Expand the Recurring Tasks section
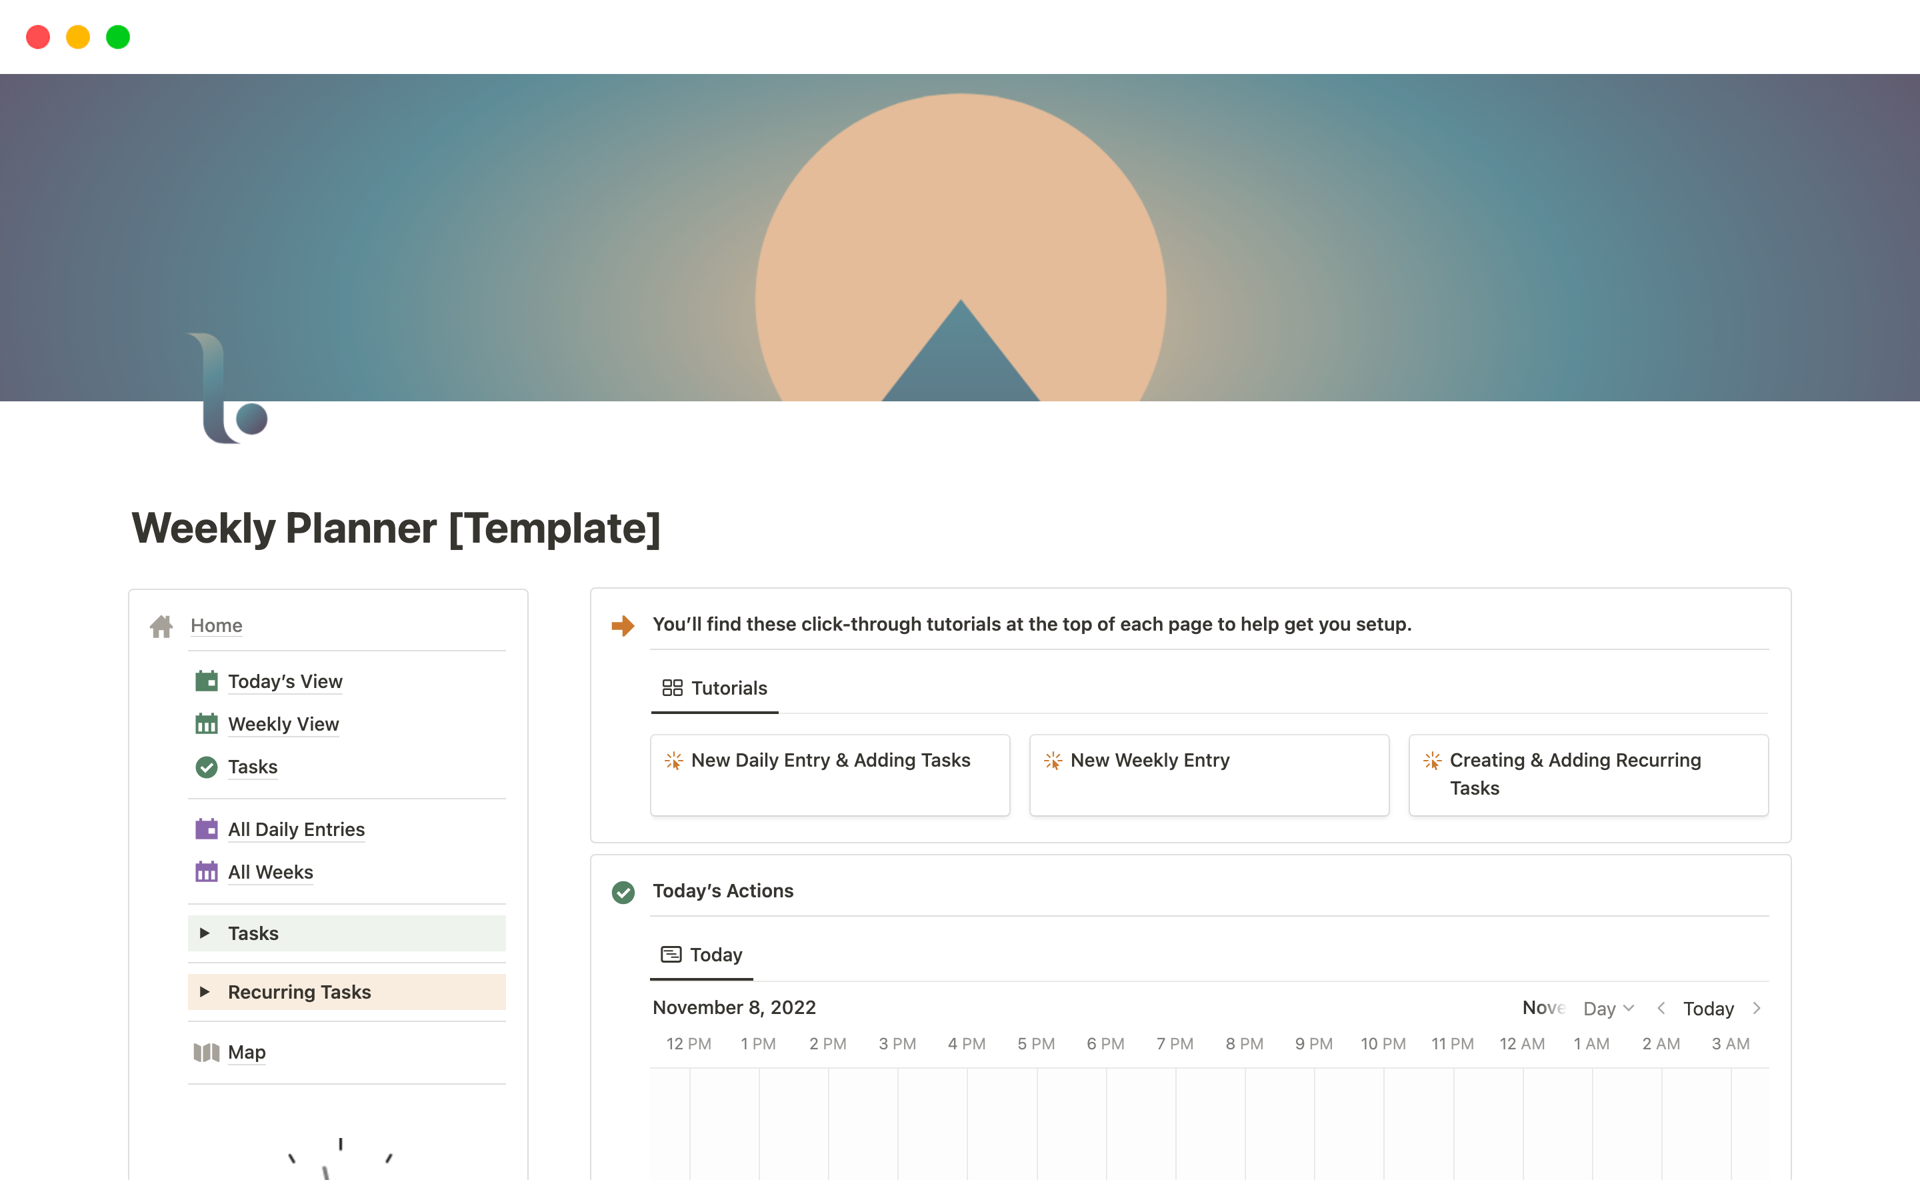Screen dimensions: 1920x1200 [x=206, y=991]
